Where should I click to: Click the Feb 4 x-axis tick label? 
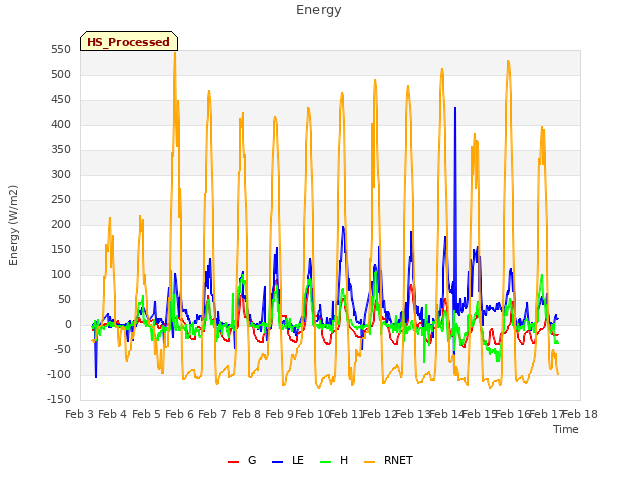click(113, 415)
